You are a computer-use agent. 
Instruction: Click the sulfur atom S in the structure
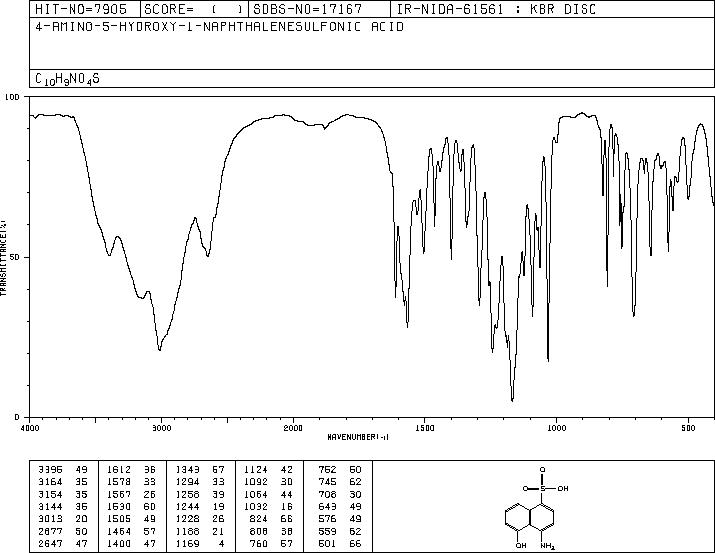(x=543, y=488)
